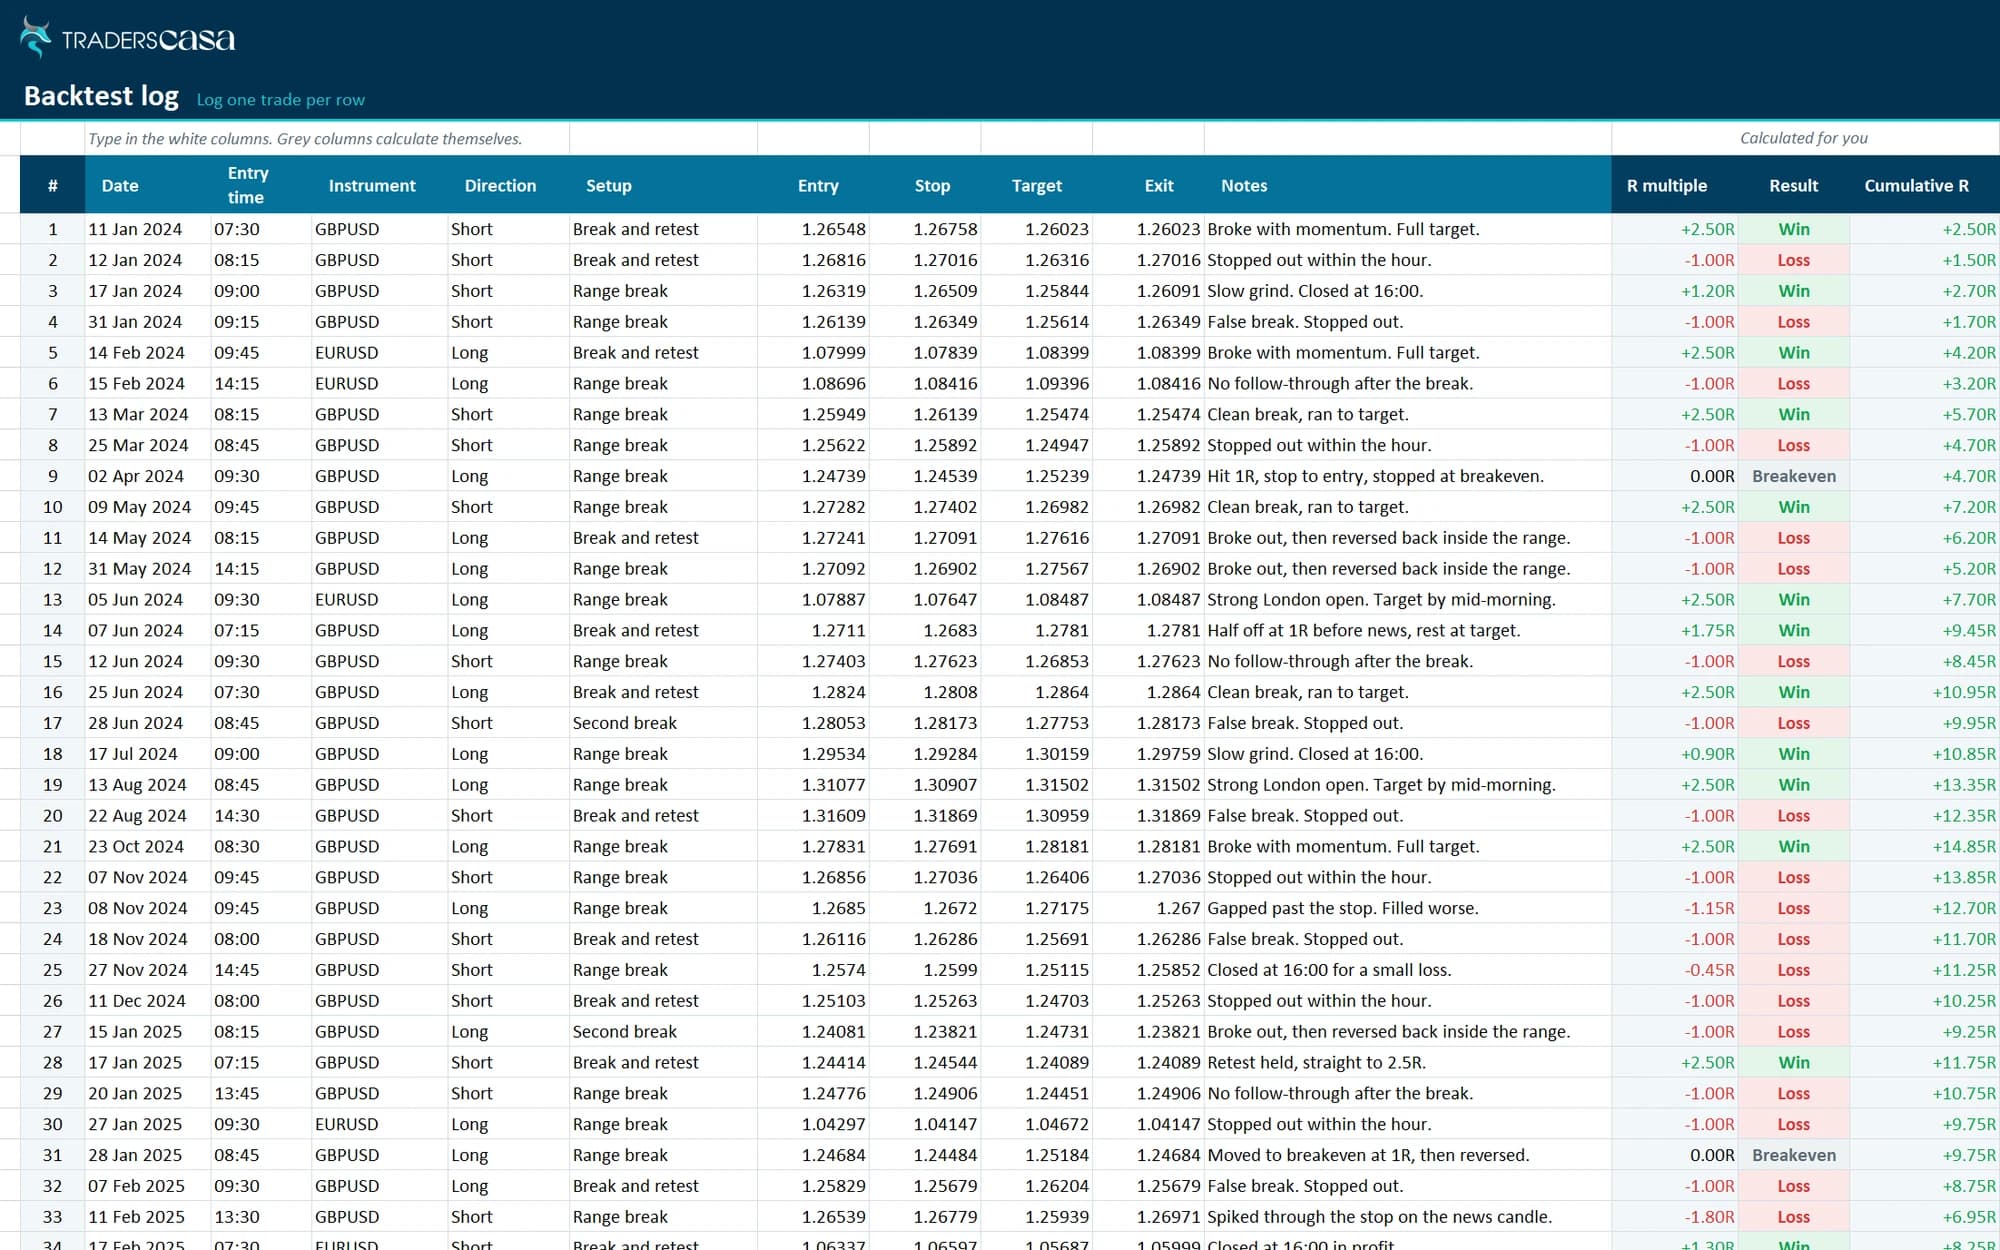Select the 'Calculated for you' label cell

1805,138
